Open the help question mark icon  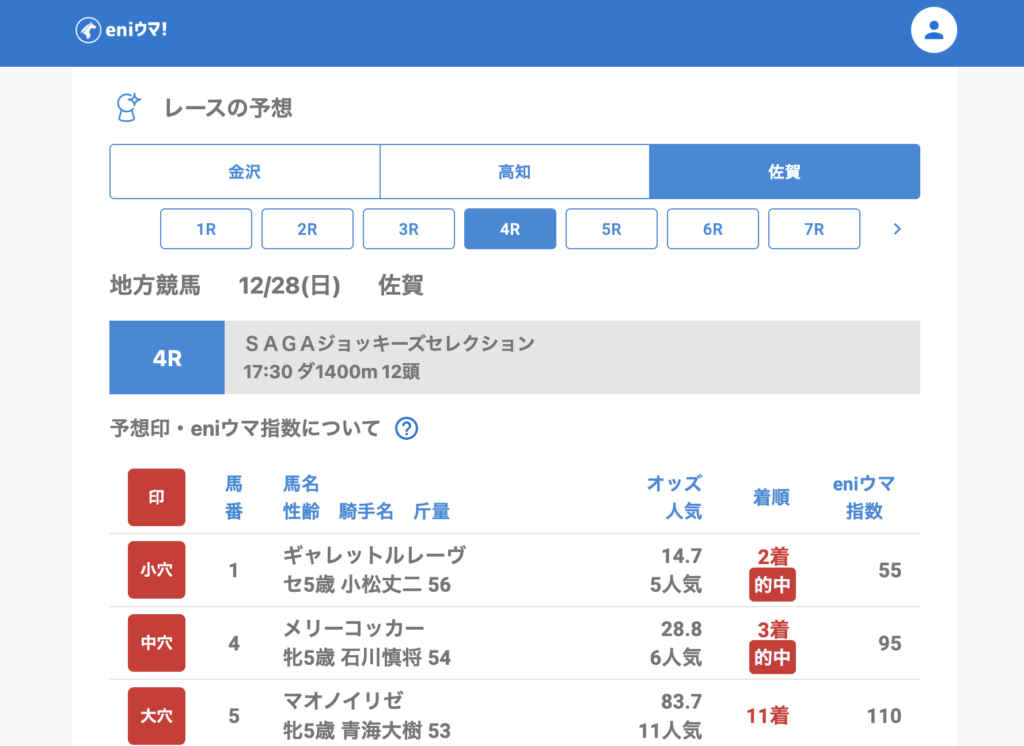pyautogui.click(x=406, y=429)
